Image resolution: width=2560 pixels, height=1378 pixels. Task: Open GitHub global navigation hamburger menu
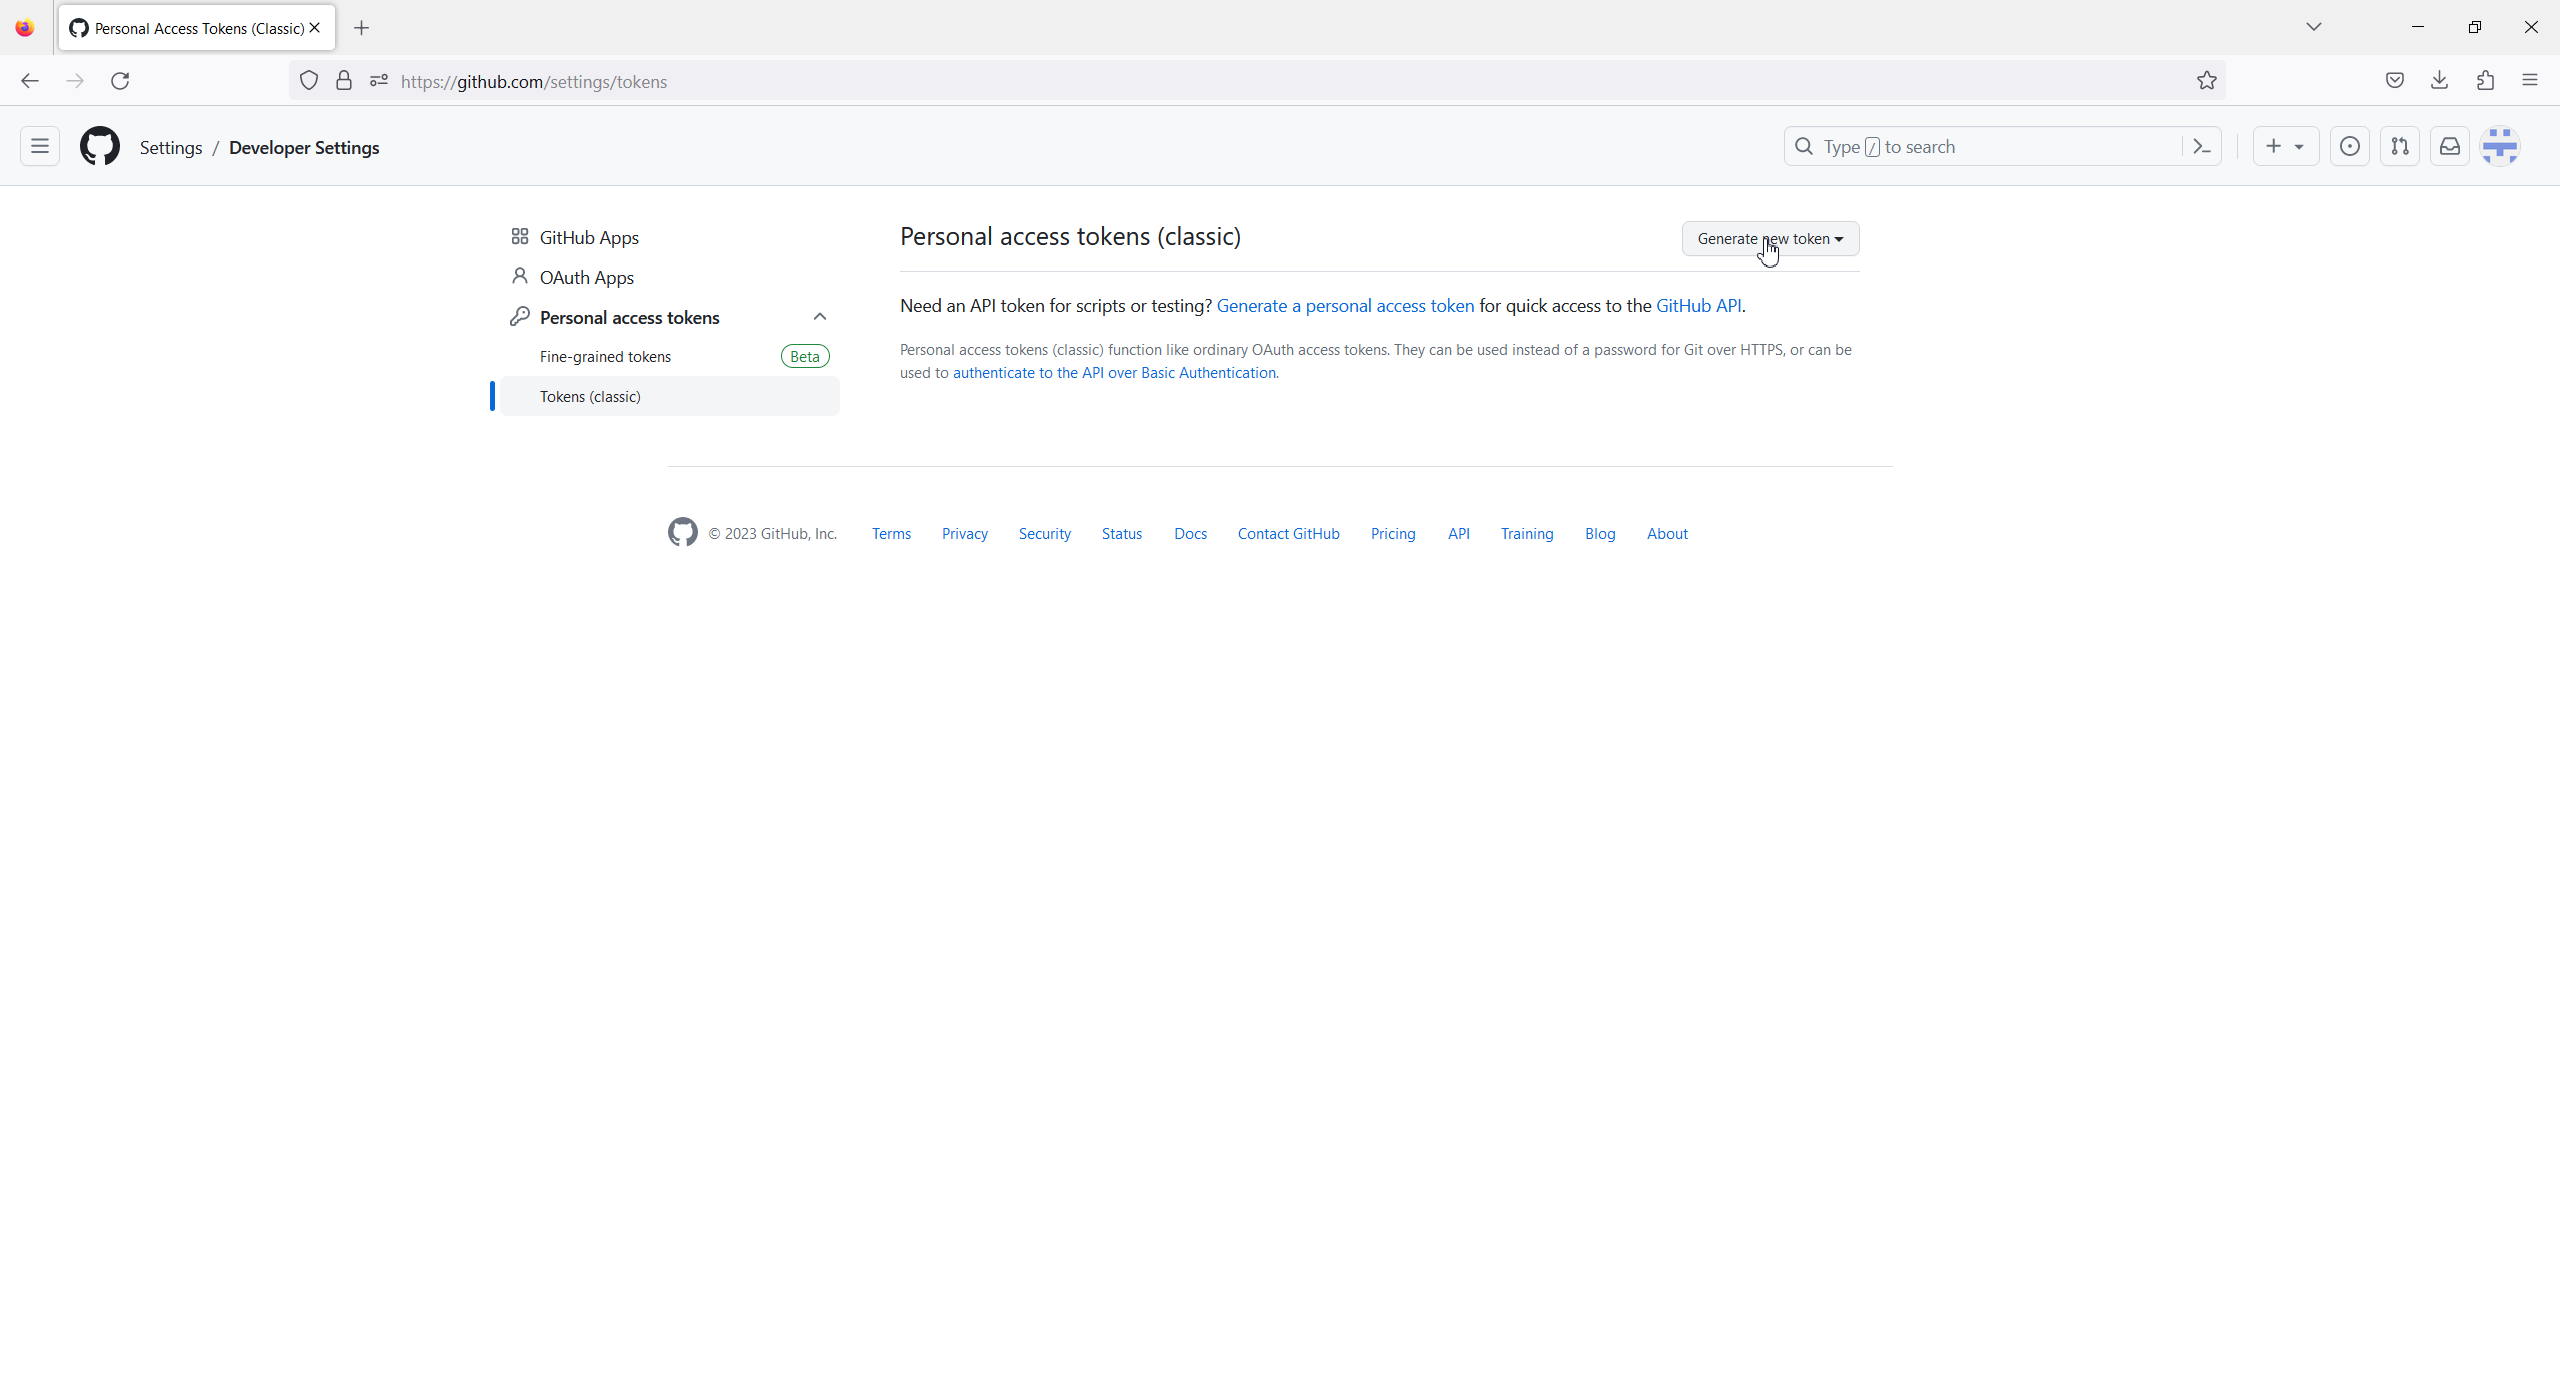40,147
